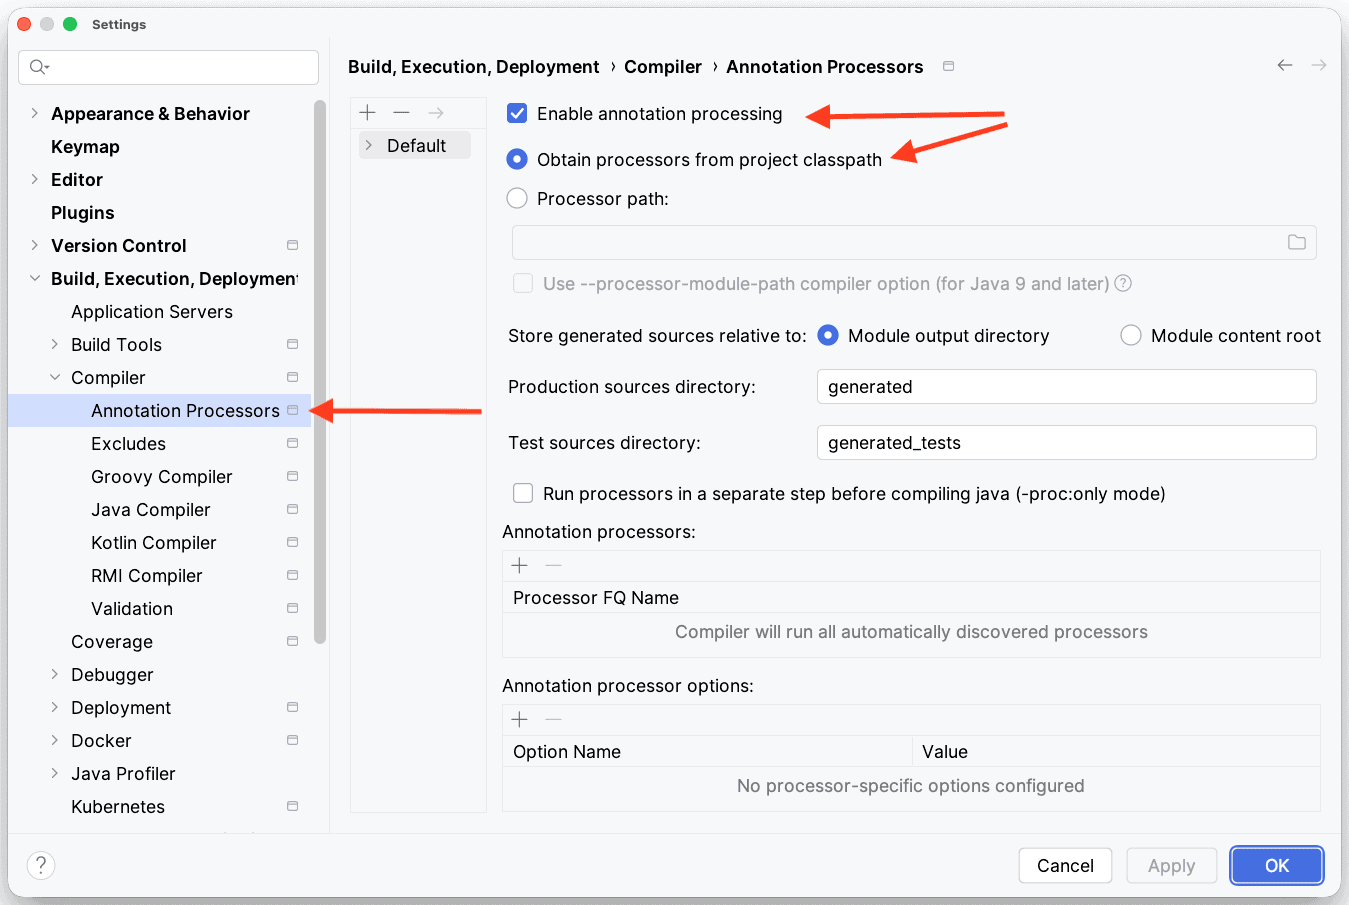Add a new annotation processor option
The height and width of the screenshot is (905, 1349).
tap(520, 720)
